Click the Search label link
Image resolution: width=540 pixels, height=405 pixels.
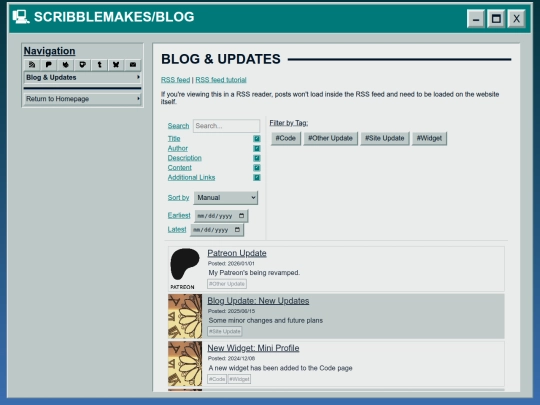pos(178,126)
